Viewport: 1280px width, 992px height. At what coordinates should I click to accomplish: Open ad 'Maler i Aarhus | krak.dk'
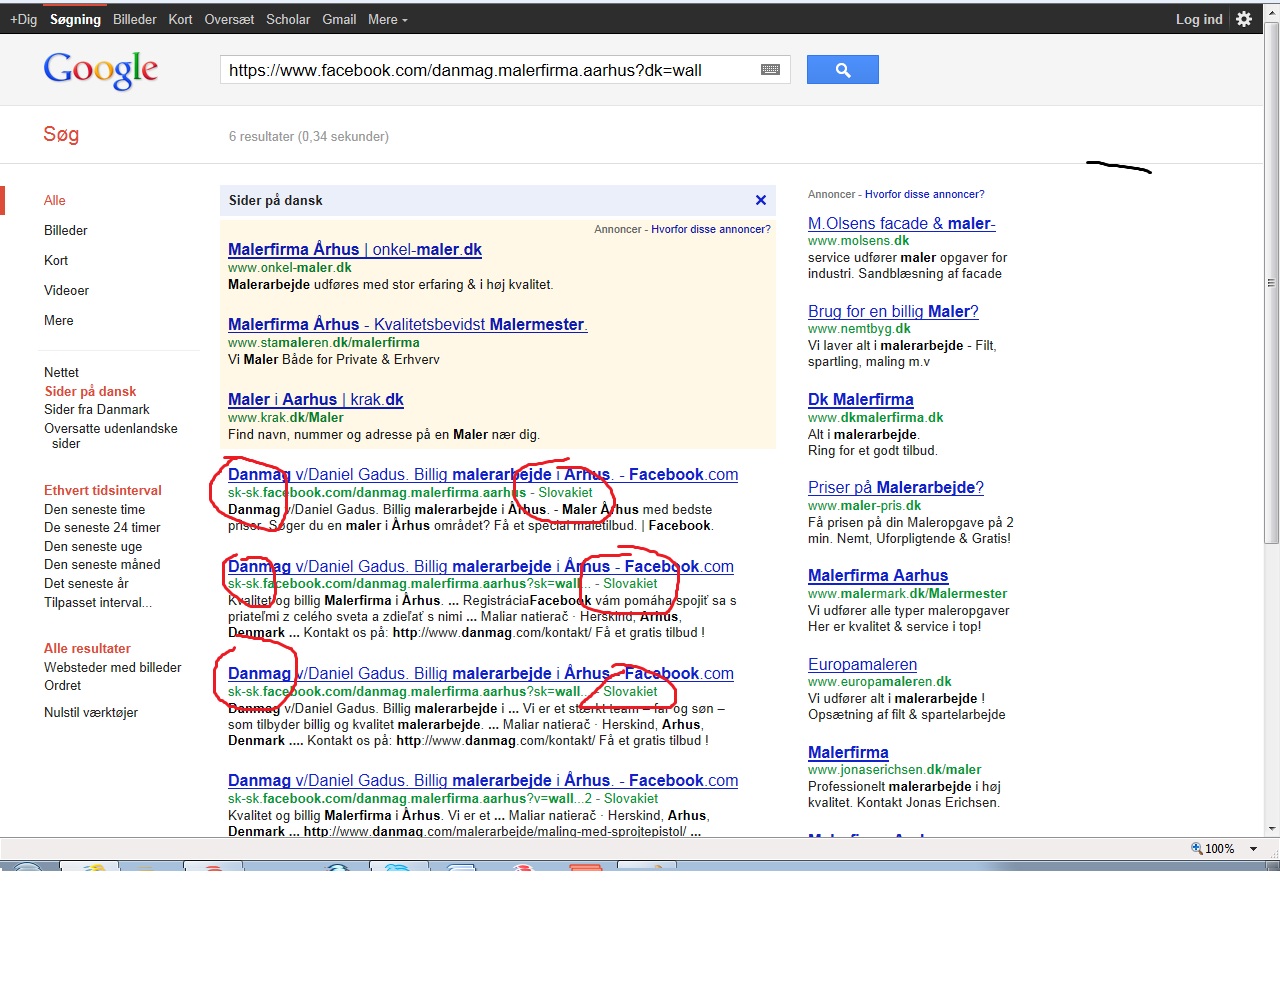[316, 399]
